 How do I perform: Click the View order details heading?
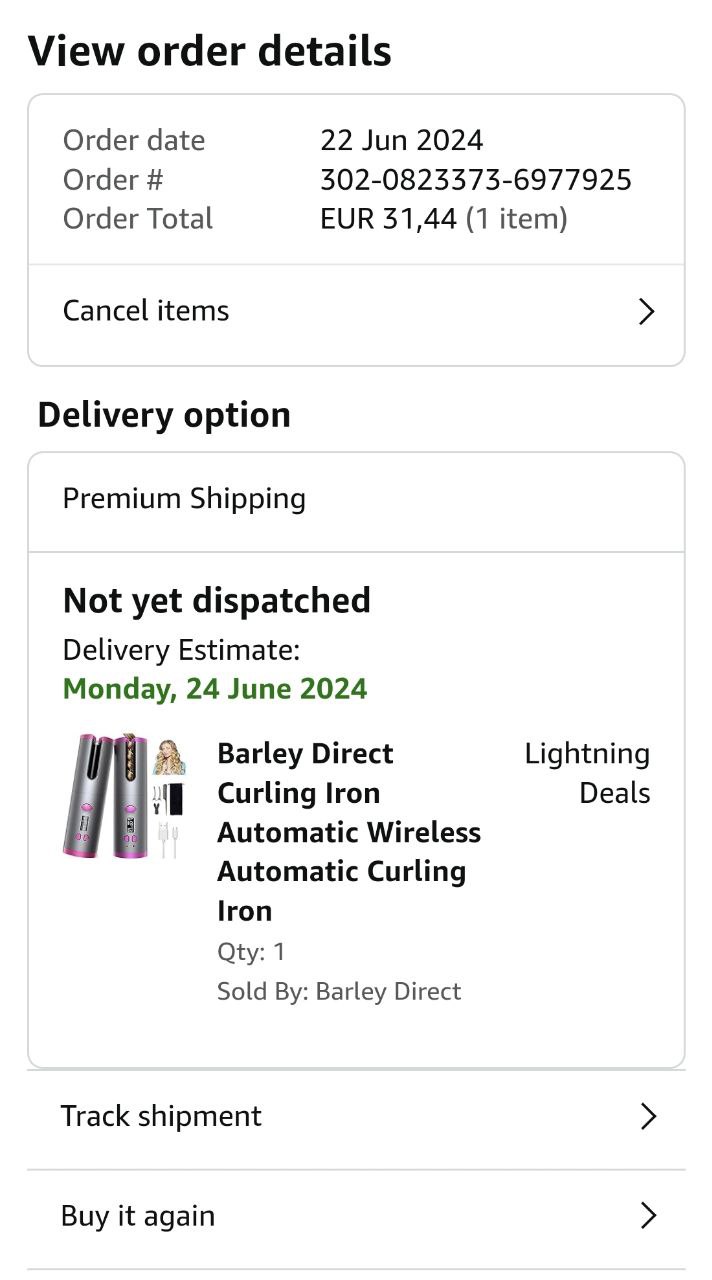(210, 51)
